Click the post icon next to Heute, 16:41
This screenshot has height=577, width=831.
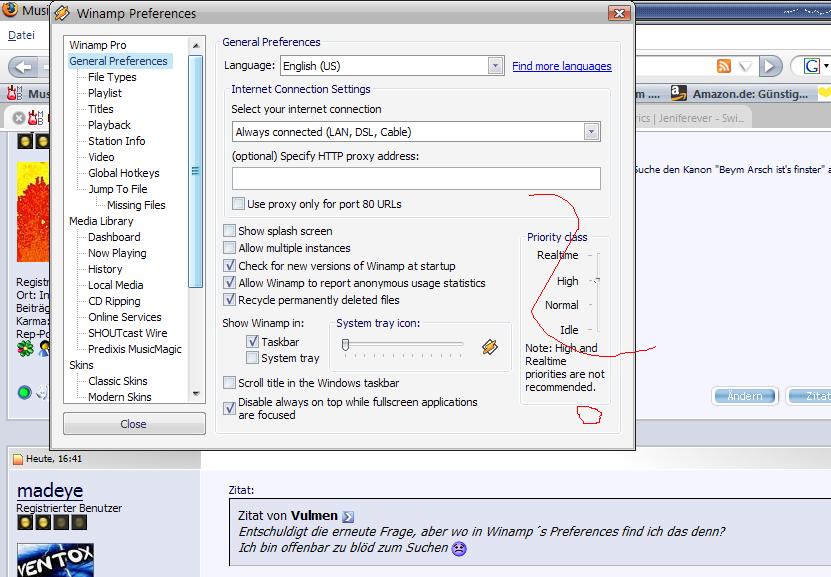[18, 459]
